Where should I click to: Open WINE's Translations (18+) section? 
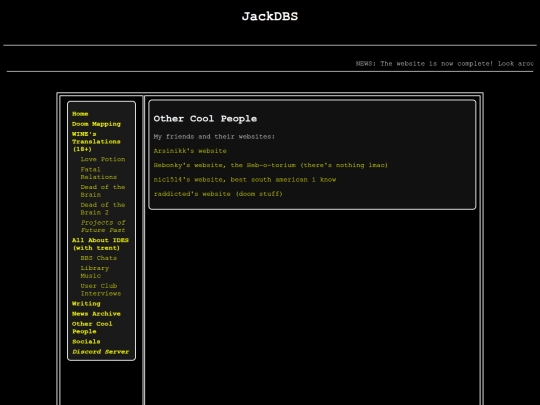pos(96,142)
